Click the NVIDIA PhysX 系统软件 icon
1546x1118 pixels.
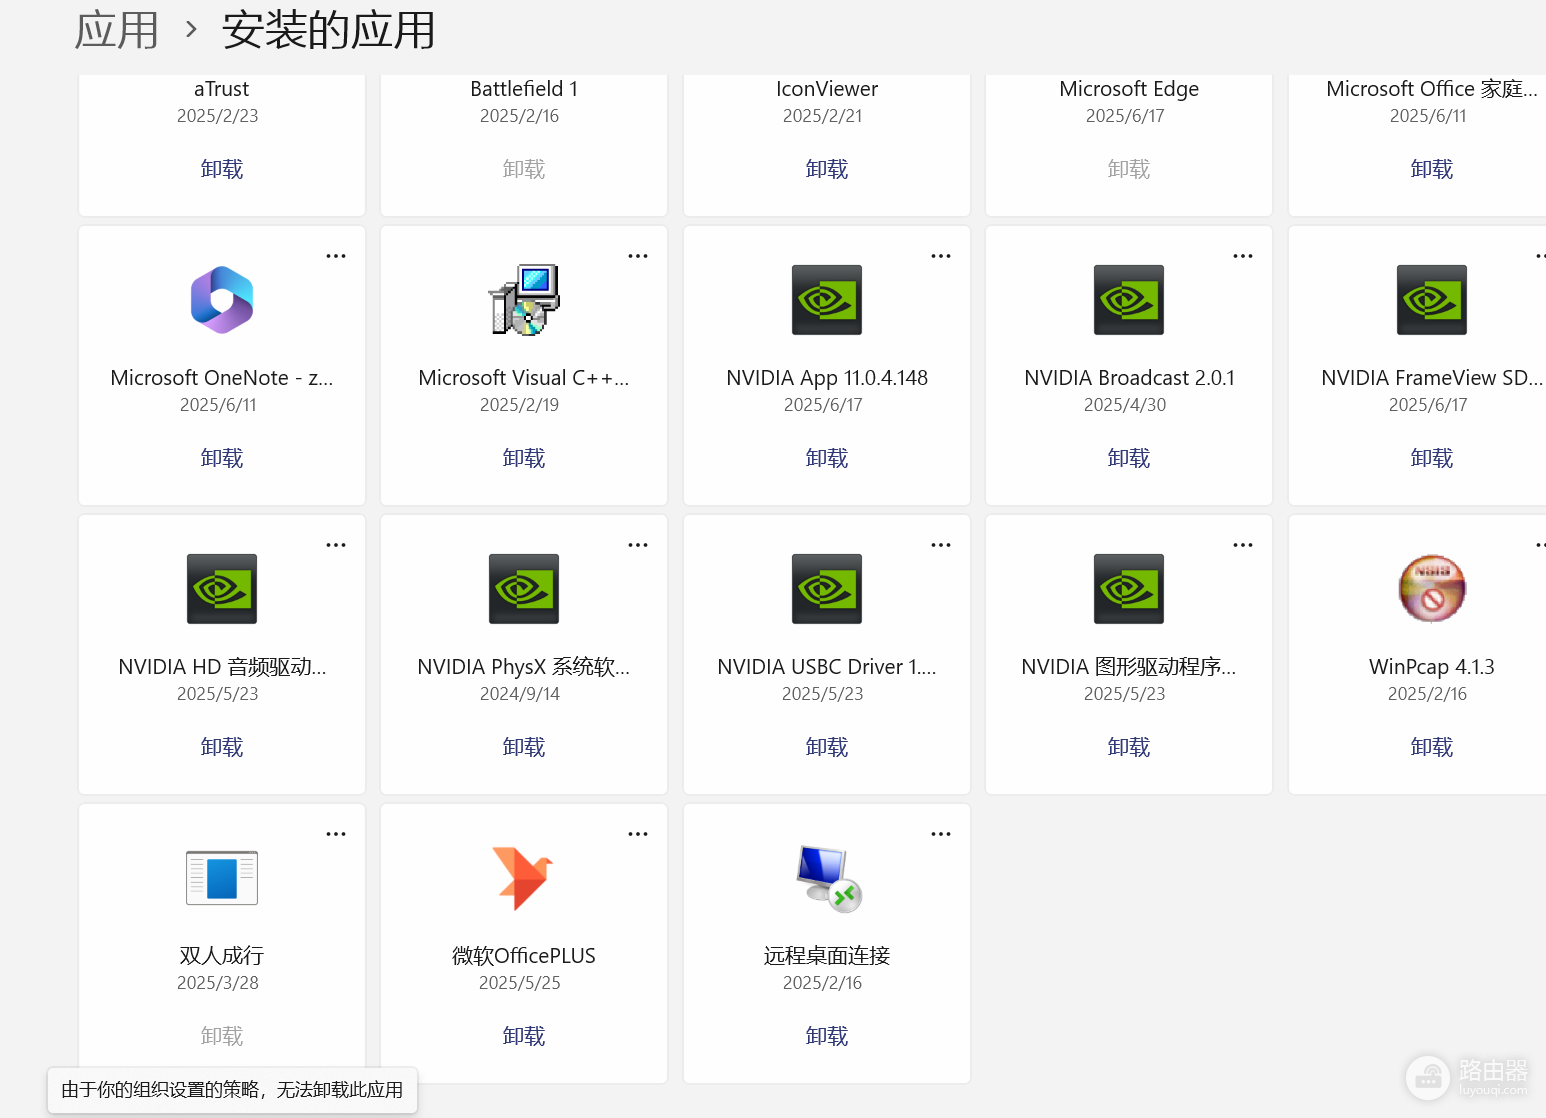[x=524, y=589]
